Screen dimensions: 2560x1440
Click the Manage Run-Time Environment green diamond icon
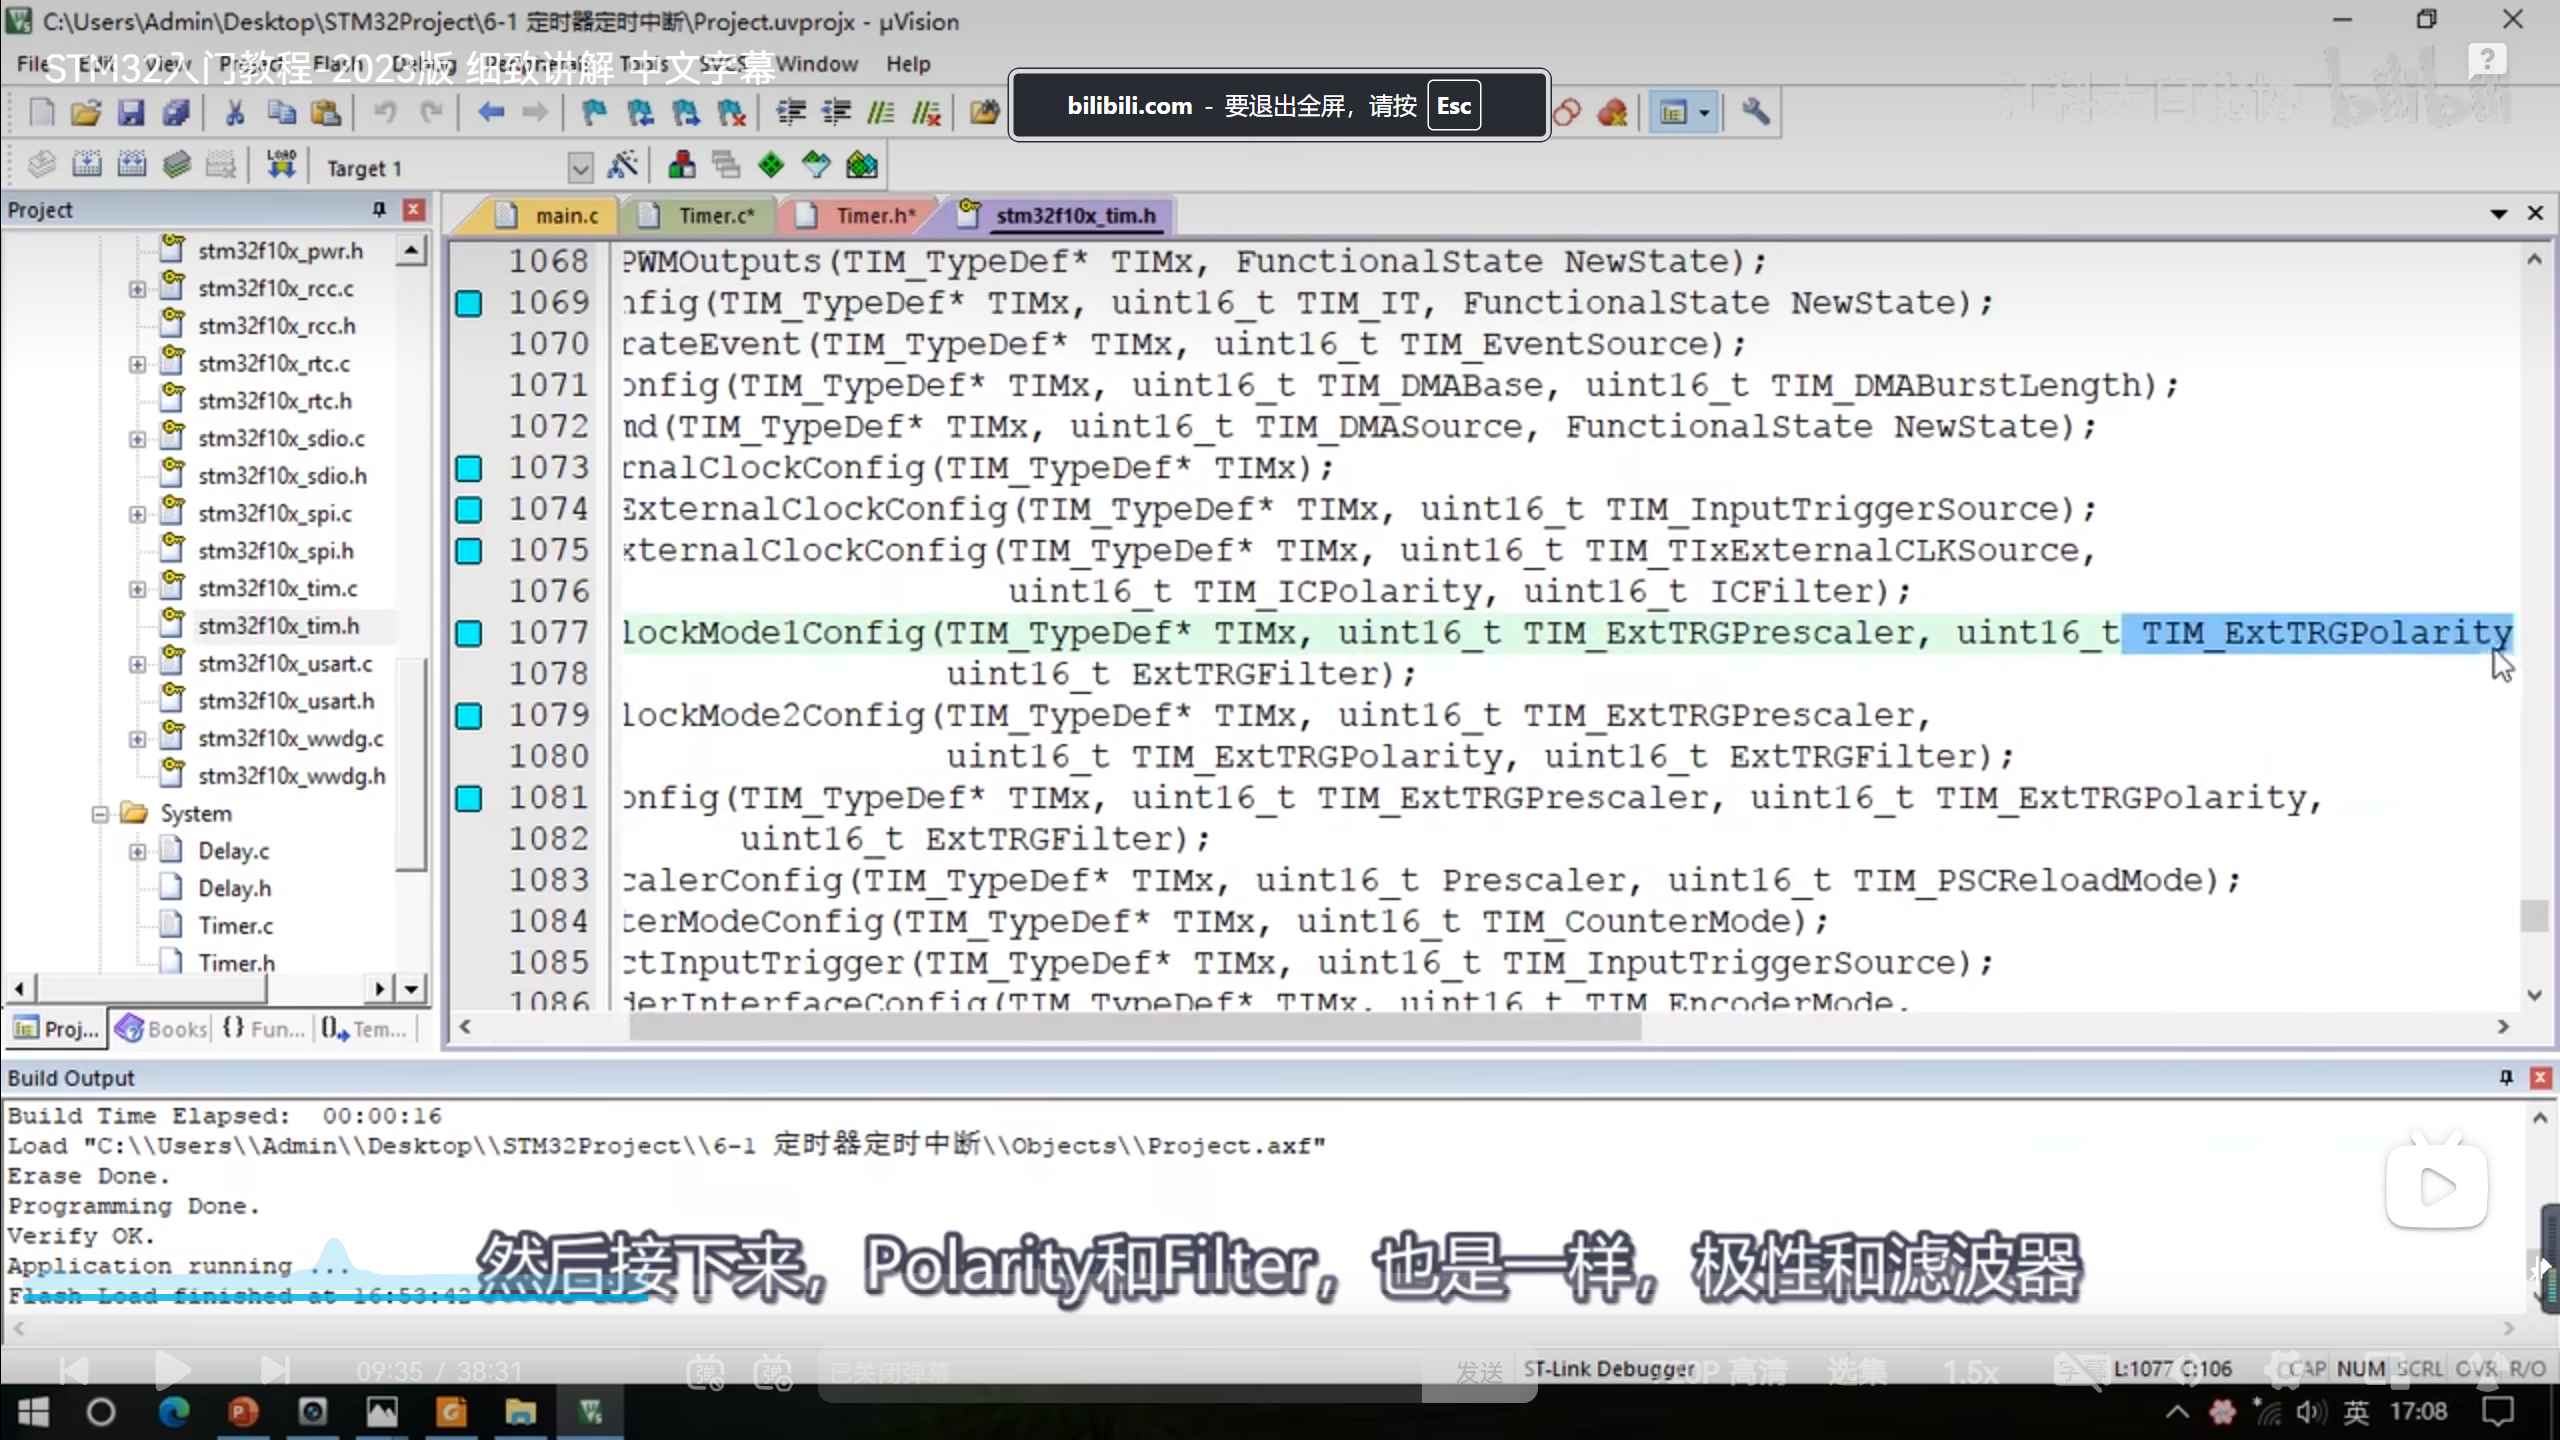[771, 165]
